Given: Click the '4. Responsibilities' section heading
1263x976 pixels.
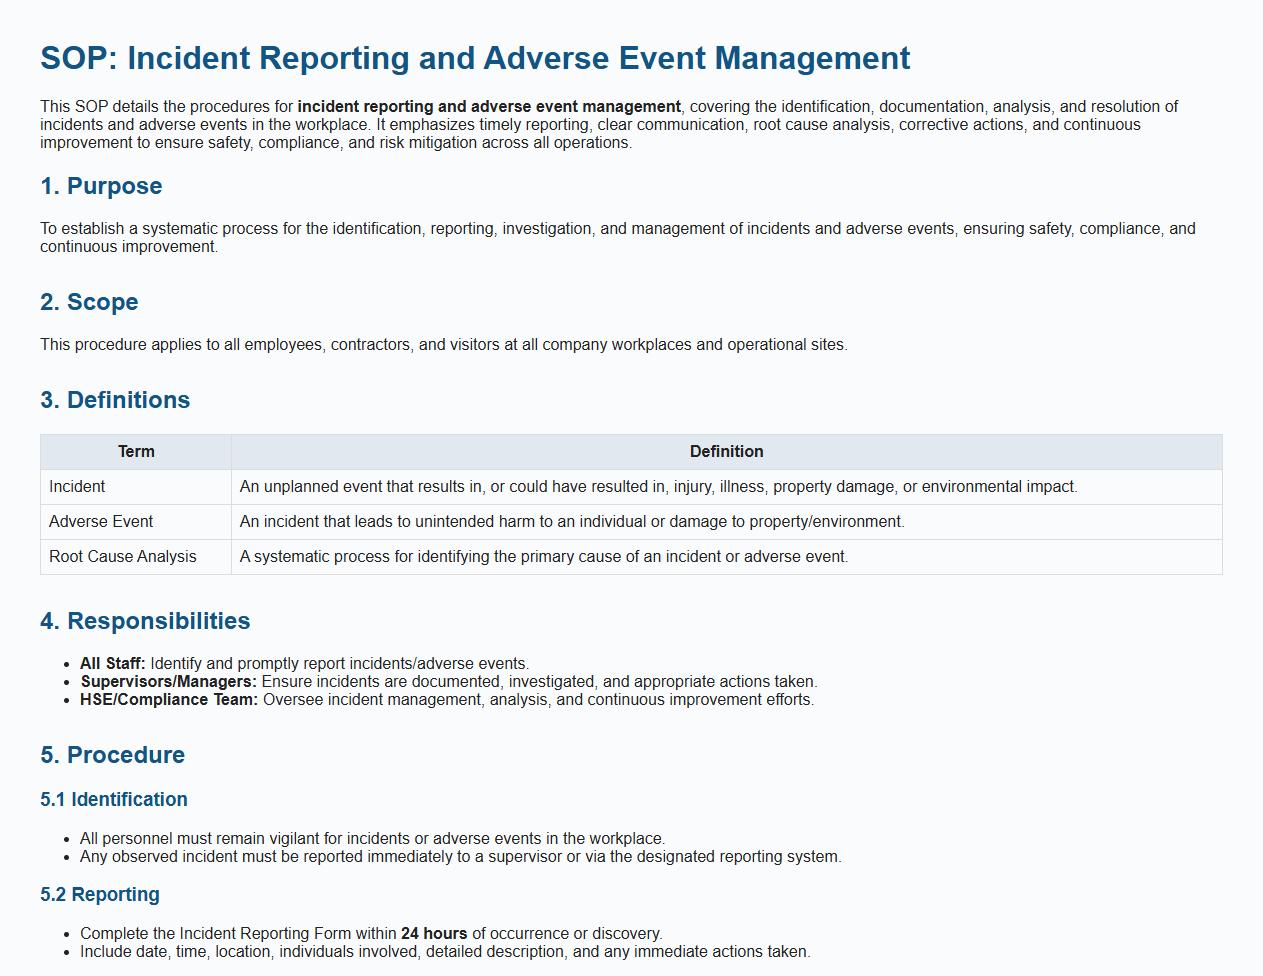Looking at the screenshot, I should pos(145,621).
